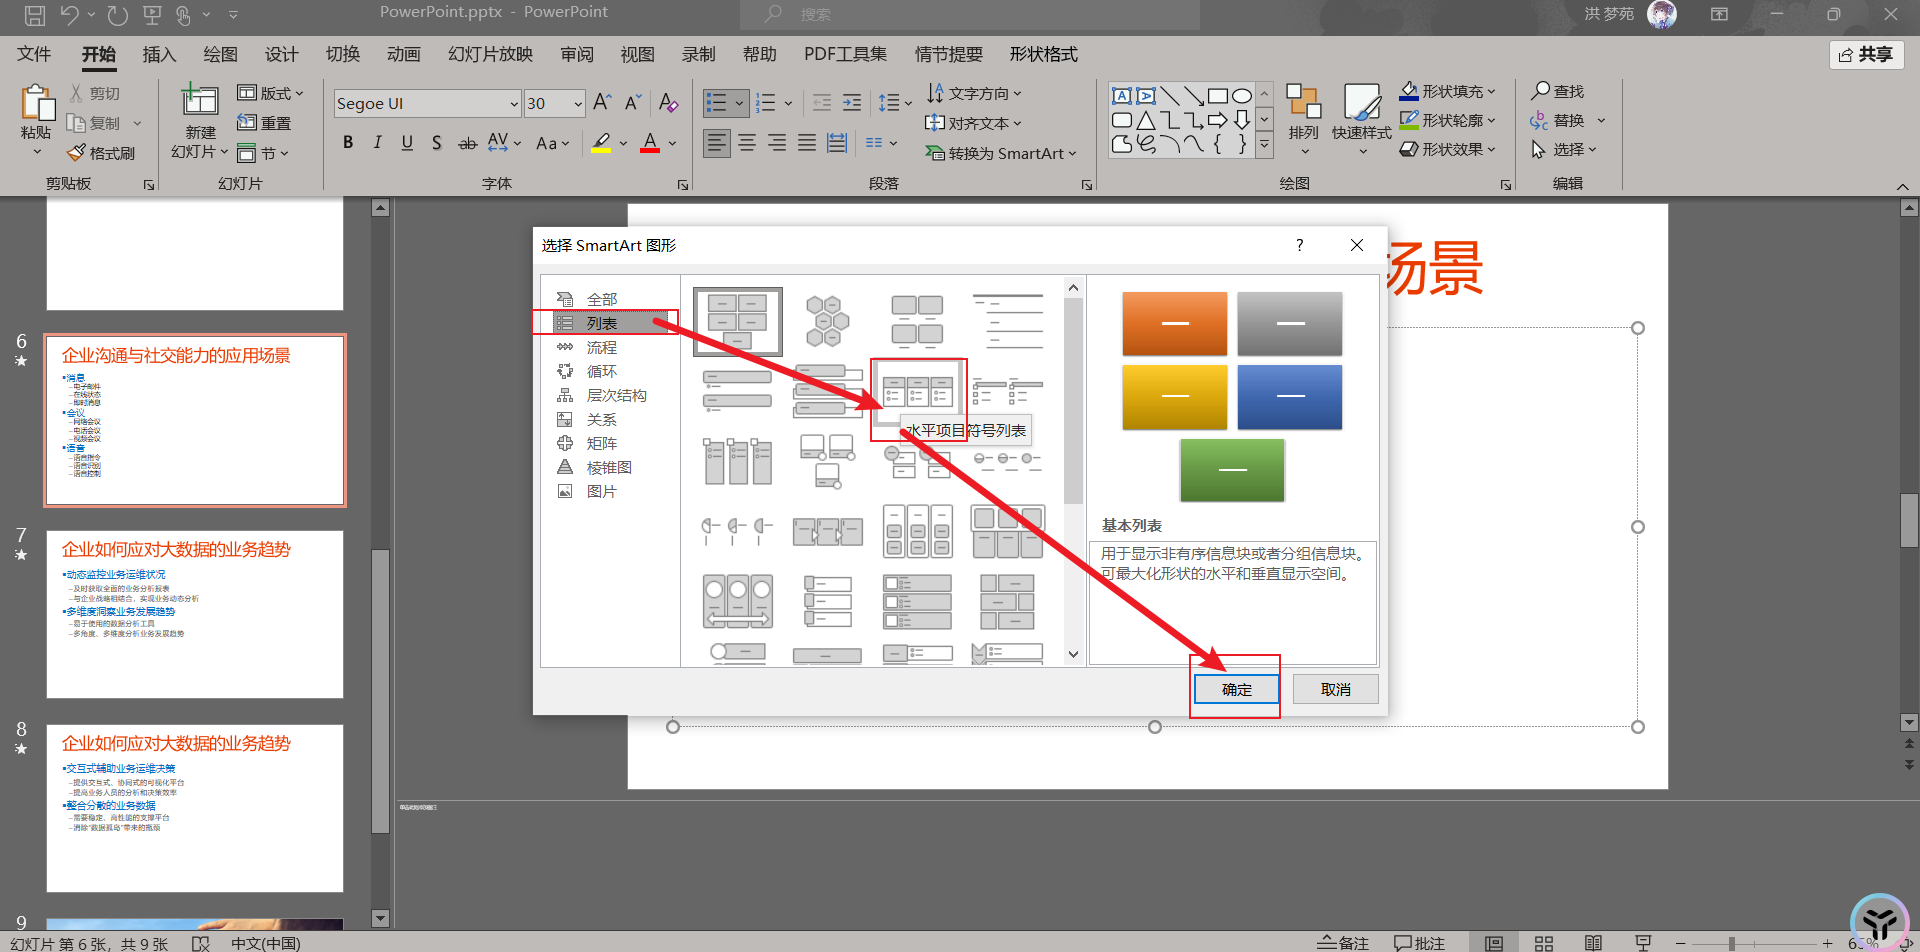Screen dimensions: 1920x952
Task: Toggle justify text alignment
Action: [807, 143]
